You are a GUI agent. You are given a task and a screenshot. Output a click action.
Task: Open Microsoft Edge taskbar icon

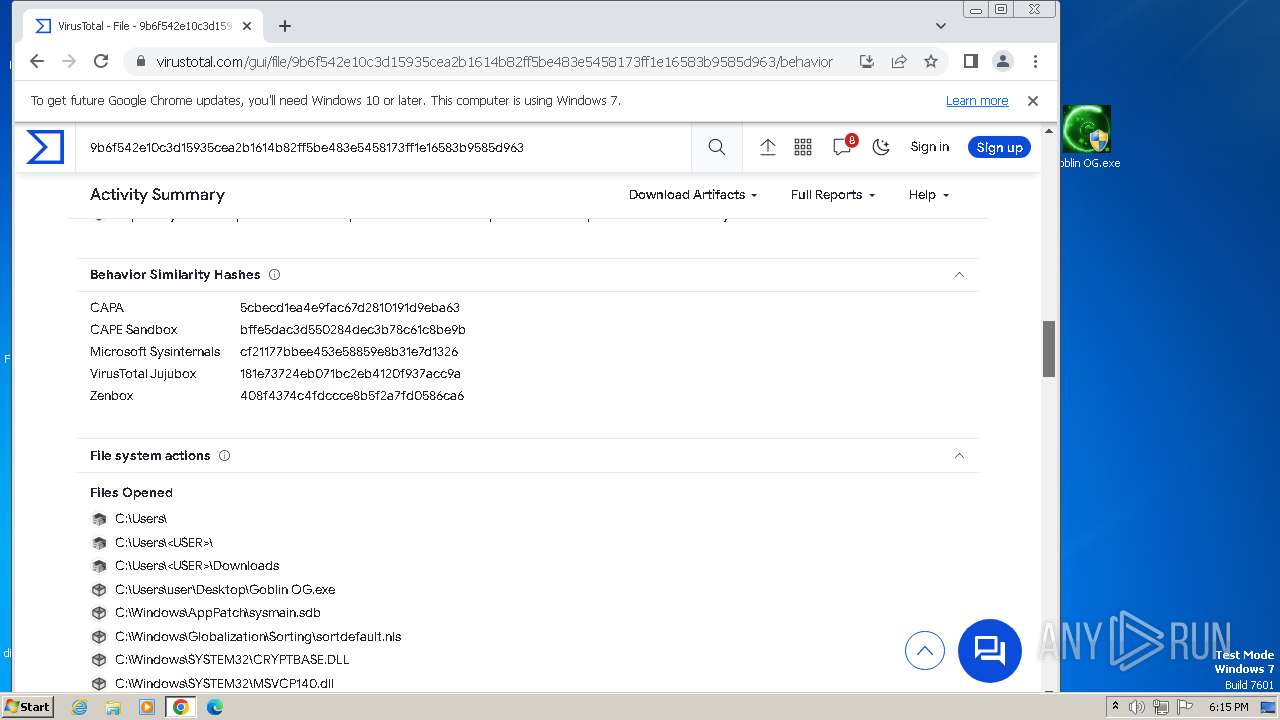click(215, 707)
